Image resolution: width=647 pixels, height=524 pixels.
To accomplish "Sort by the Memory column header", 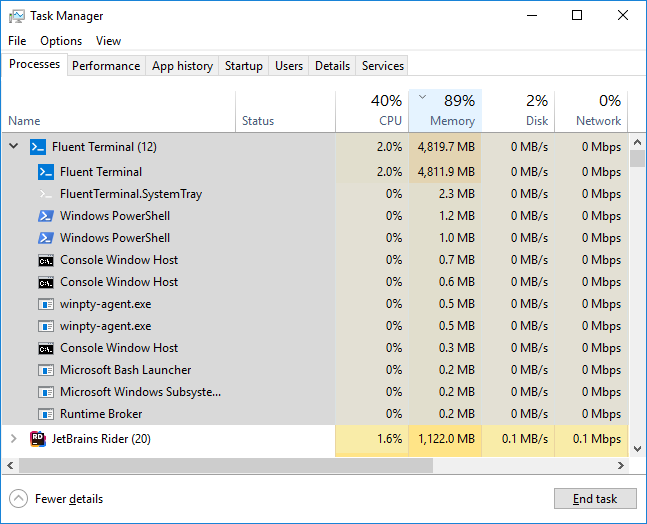I will (x=445, y=111).
